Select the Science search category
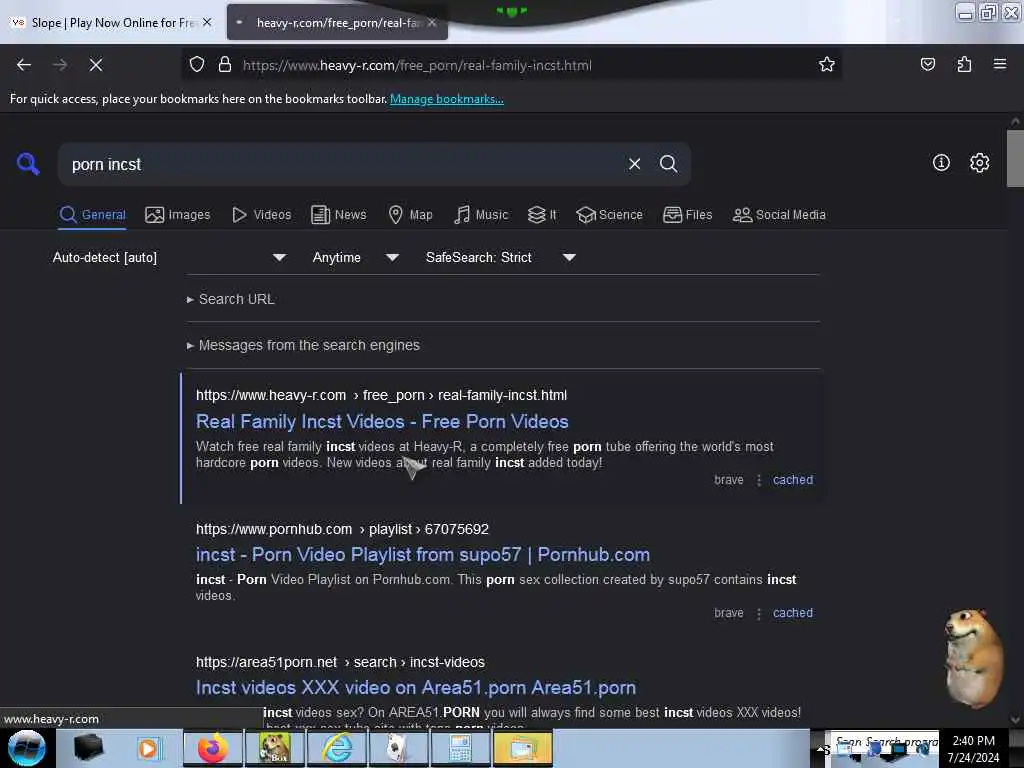This screenshot has width=1024, height=768. tap(609, 215)
